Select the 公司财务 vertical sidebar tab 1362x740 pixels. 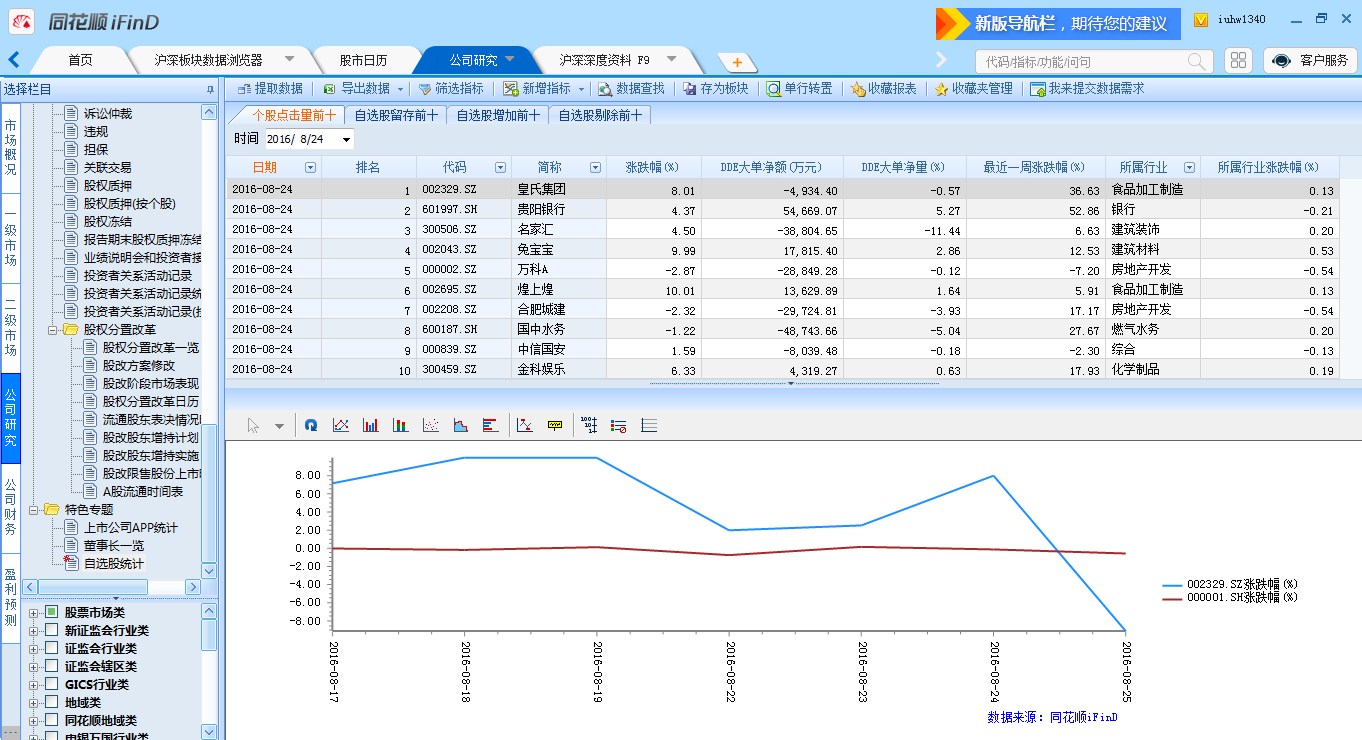10,508
